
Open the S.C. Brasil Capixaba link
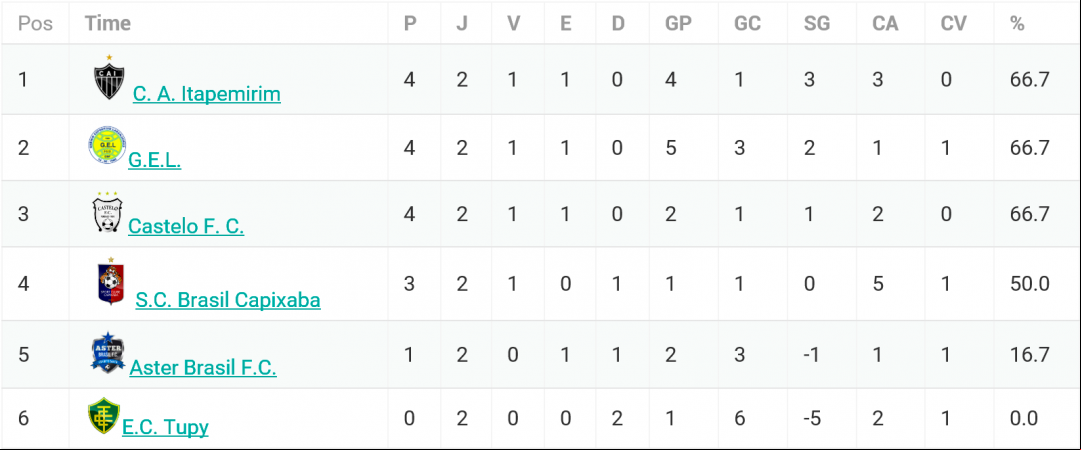228,300
